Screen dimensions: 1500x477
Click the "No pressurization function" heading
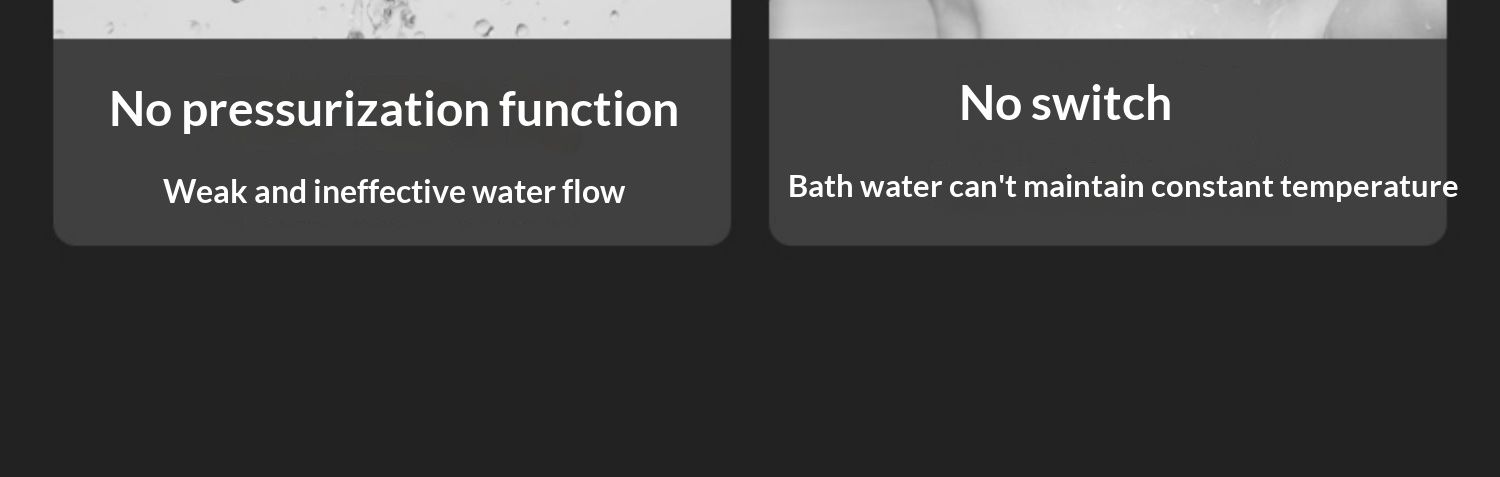click(393, 109)
